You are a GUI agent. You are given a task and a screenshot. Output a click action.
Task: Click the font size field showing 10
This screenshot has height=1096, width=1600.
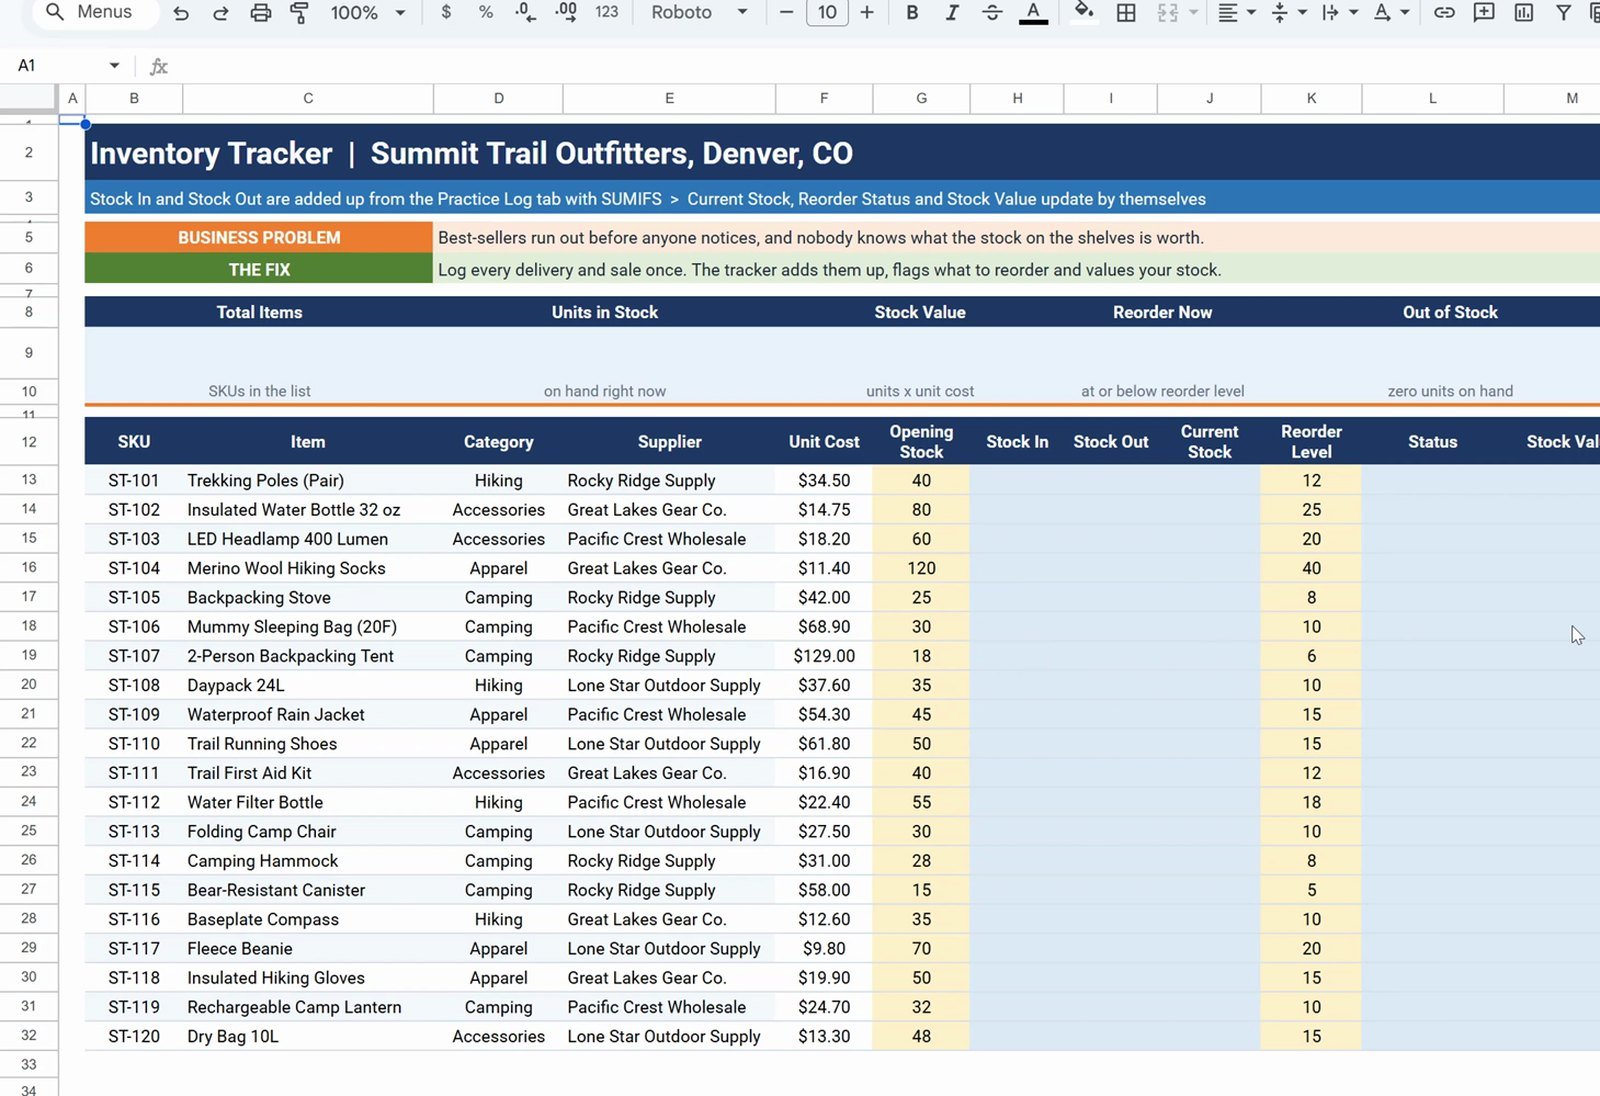(827, 12)
